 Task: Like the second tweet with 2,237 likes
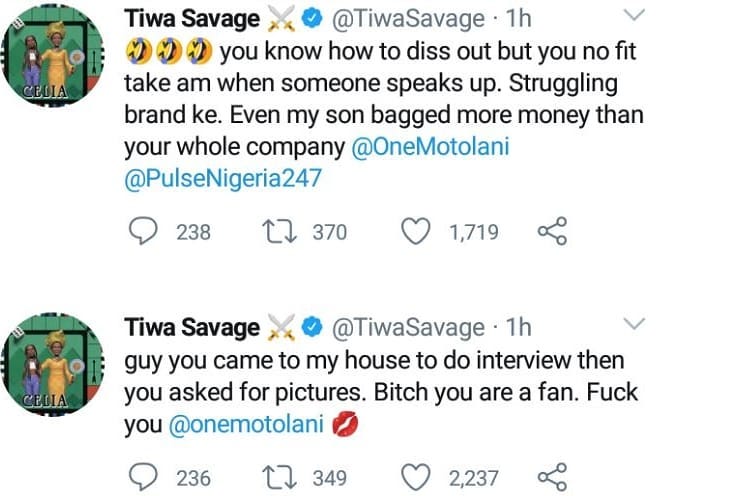tap(414, 476)
